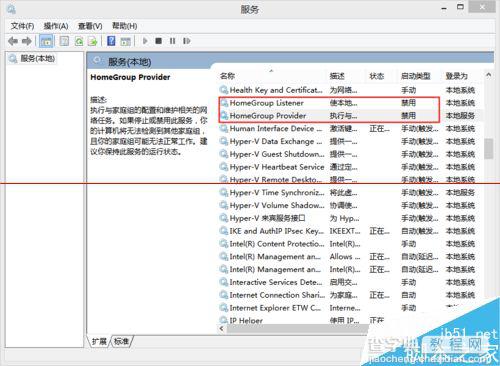The width and height of the screenshot is (500, 366).
Task: Click the IKEEXT... description cell
Action: (345, 231)
